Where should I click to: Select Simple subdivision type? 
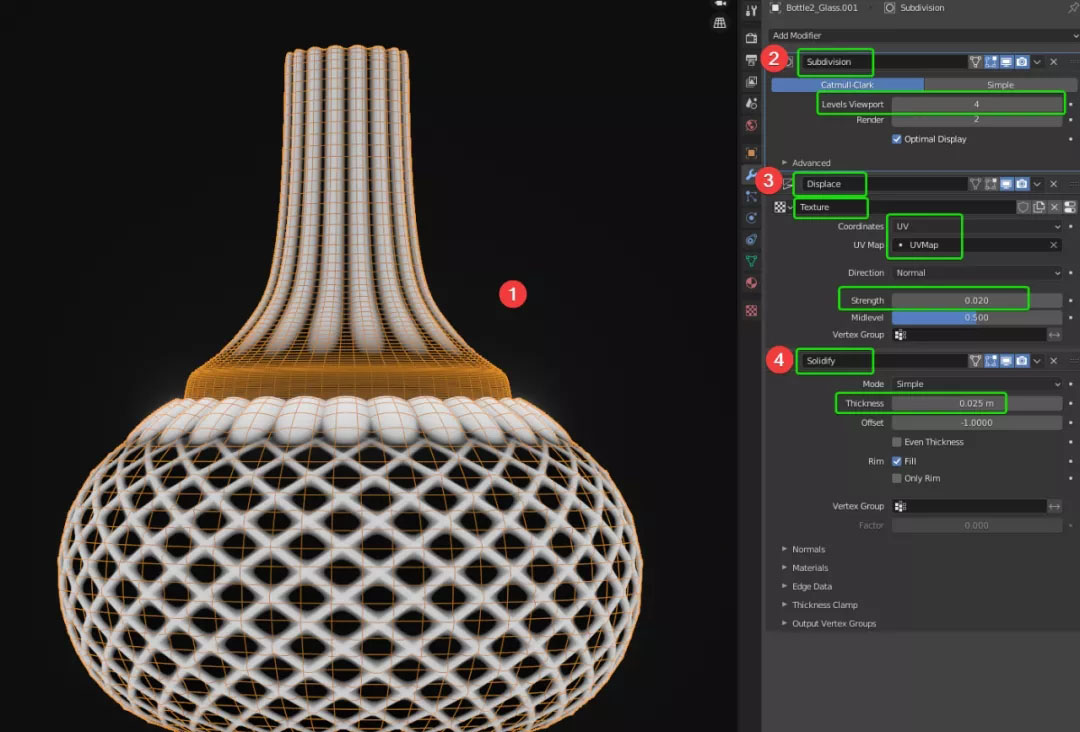(1000, 85)
